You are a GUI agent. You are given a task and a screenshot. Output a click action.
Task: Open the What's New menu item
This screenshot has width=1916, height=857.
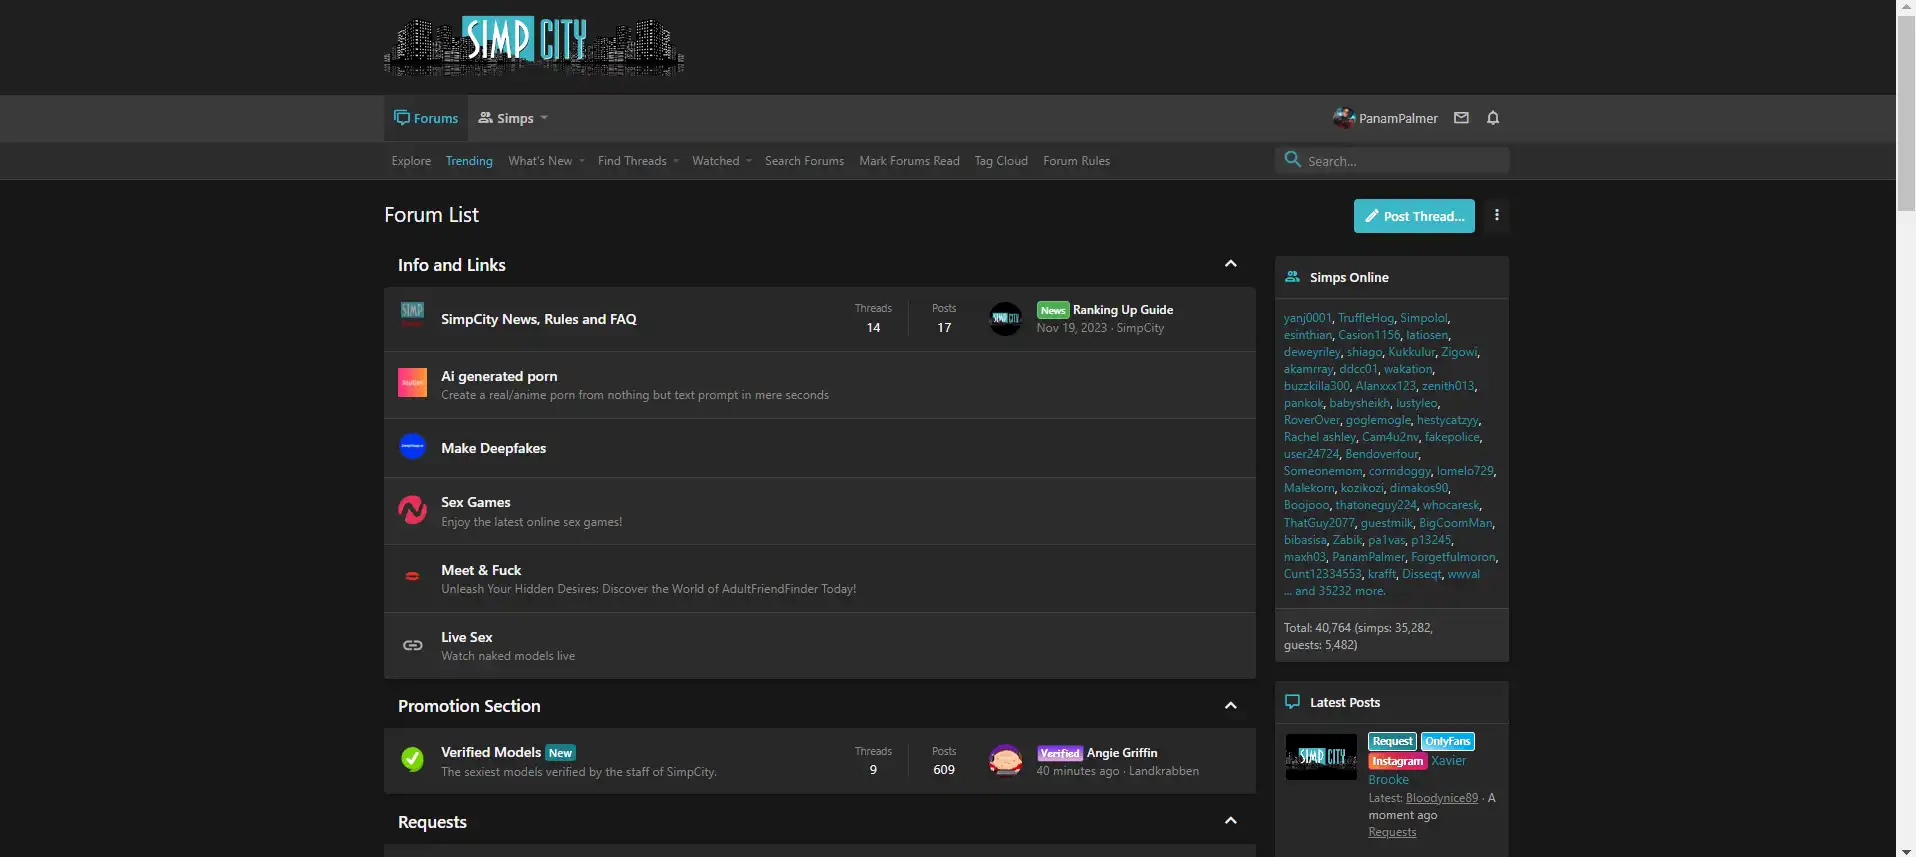pyautogui.click(x=540, y=161)
